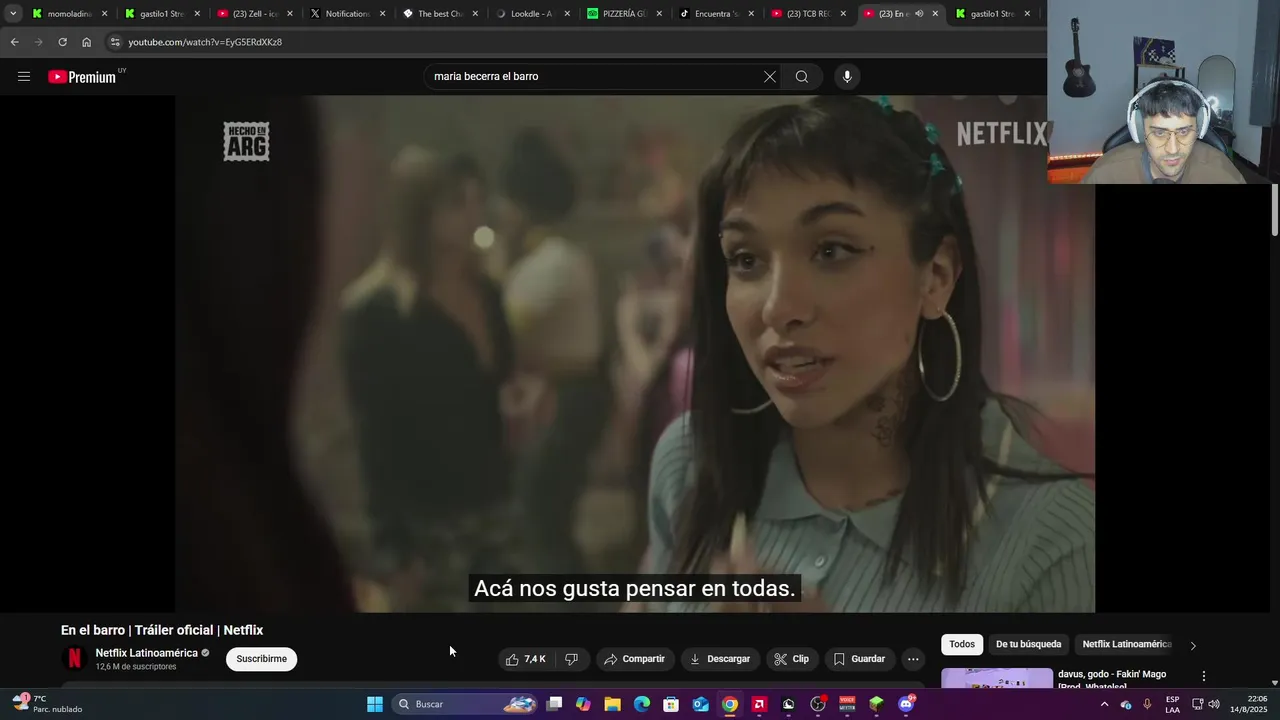Switch to X Notifications tab

pos(347,14)
